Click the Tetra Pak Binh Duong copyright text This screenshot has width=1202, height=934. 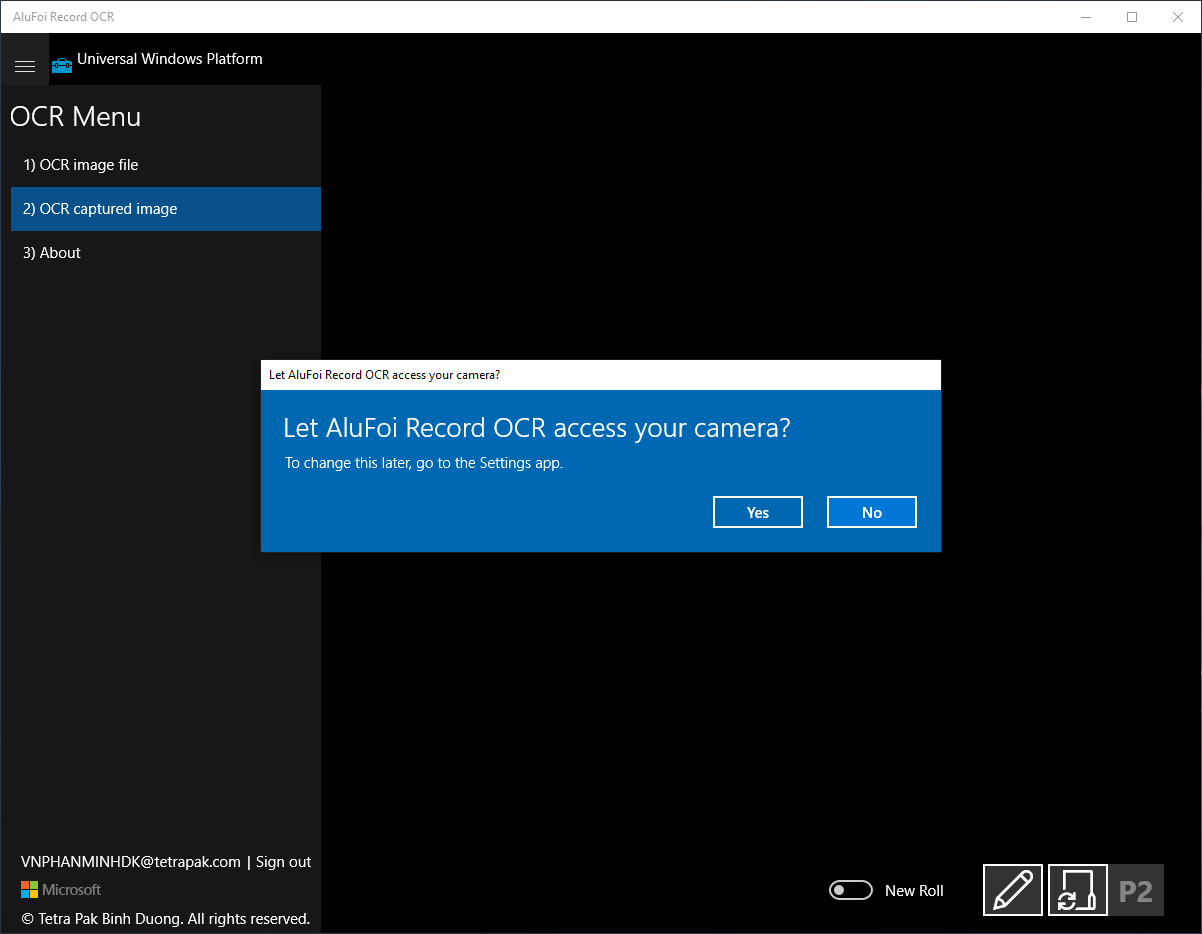(x=166, y=918)
